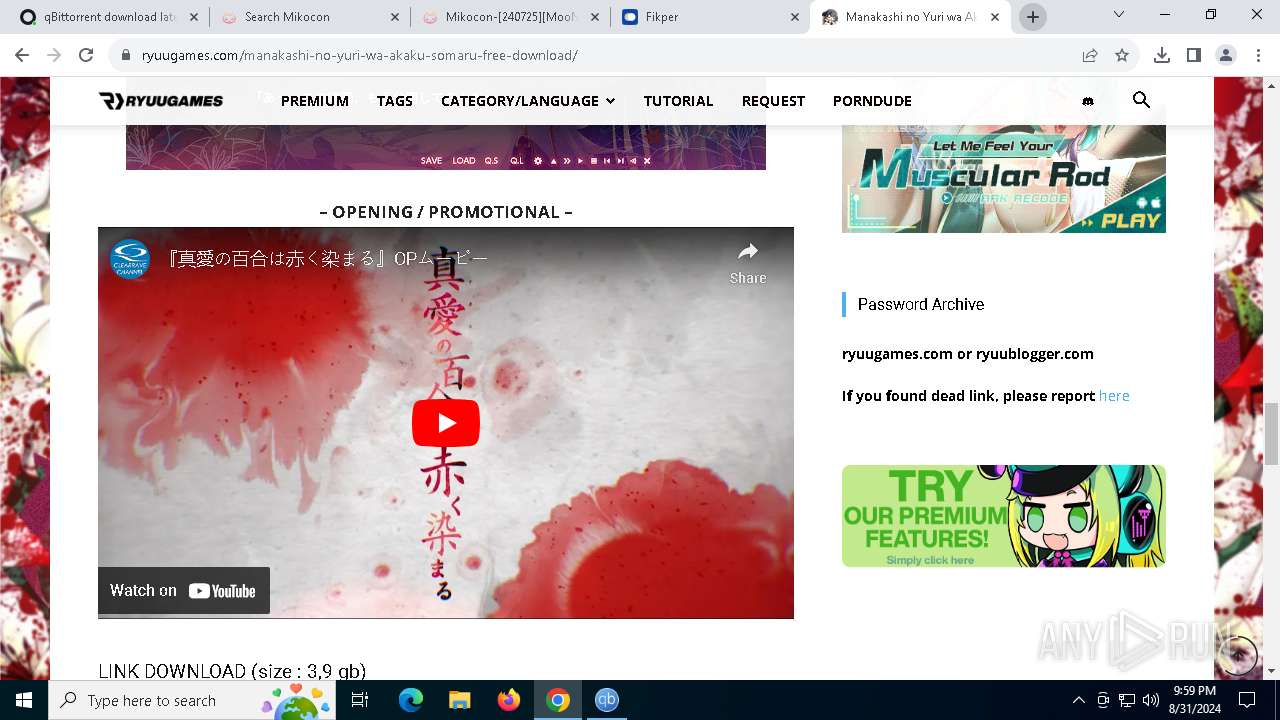
Task: Launch Firefox from taskbar
Action: point(508,700)
